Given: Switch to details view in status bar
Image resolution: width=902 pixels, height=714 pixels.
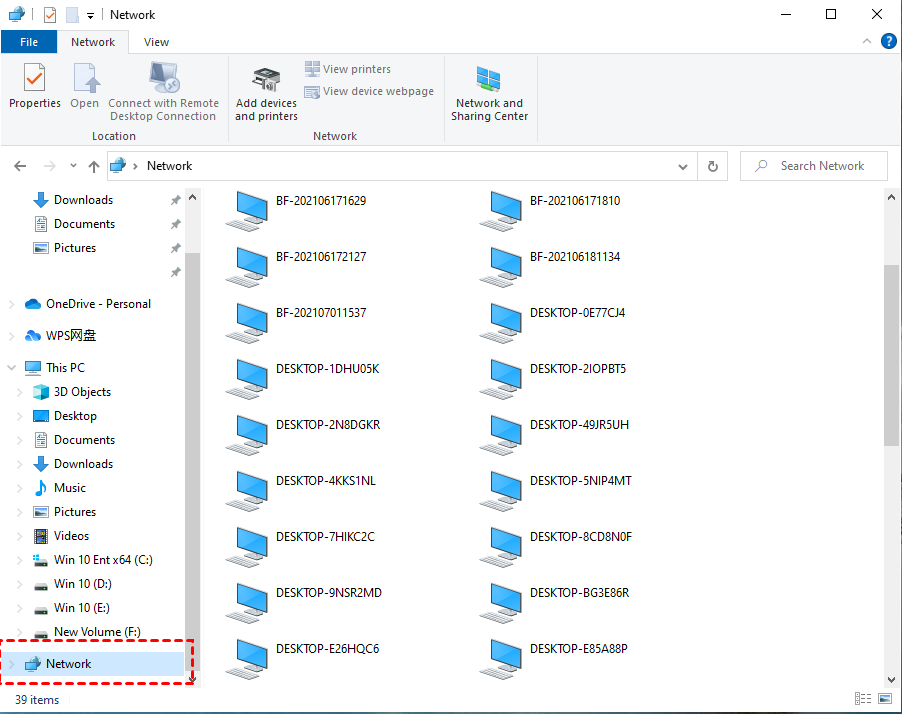Looking at the screenshot, I should click(863, 698).
